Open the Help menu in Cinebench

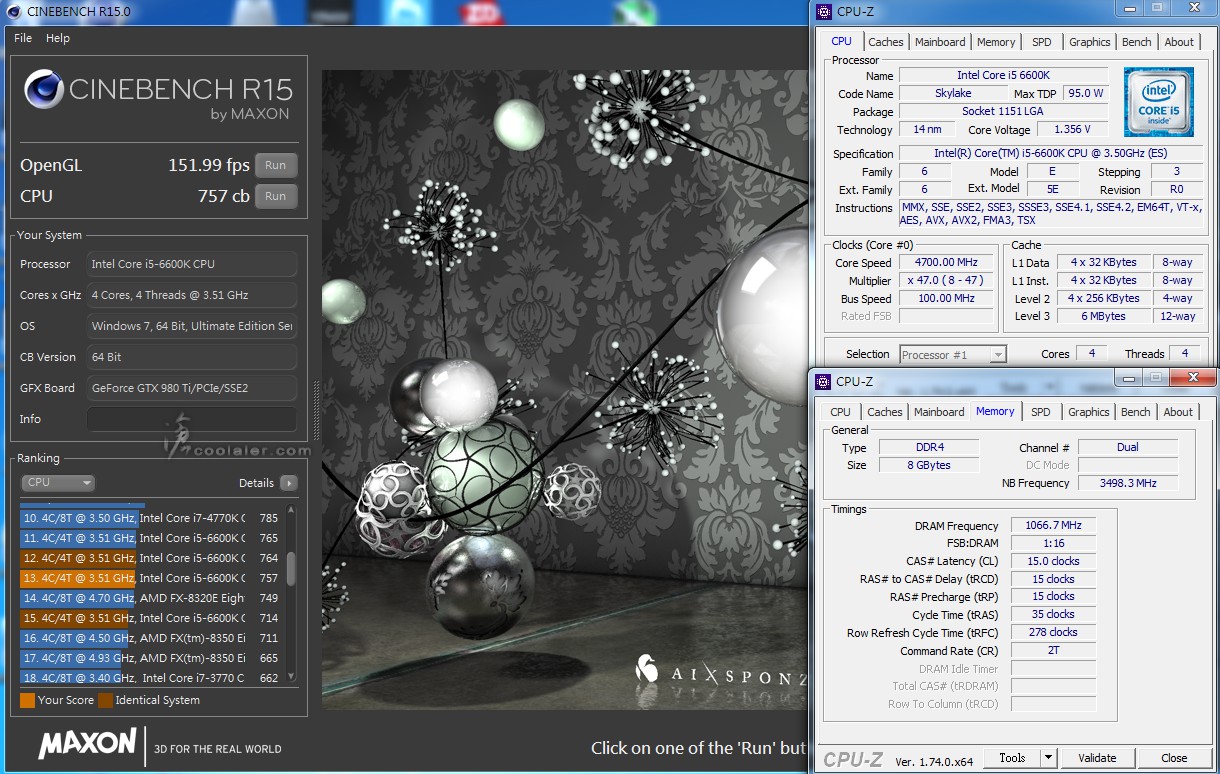(x=58, y=38)
